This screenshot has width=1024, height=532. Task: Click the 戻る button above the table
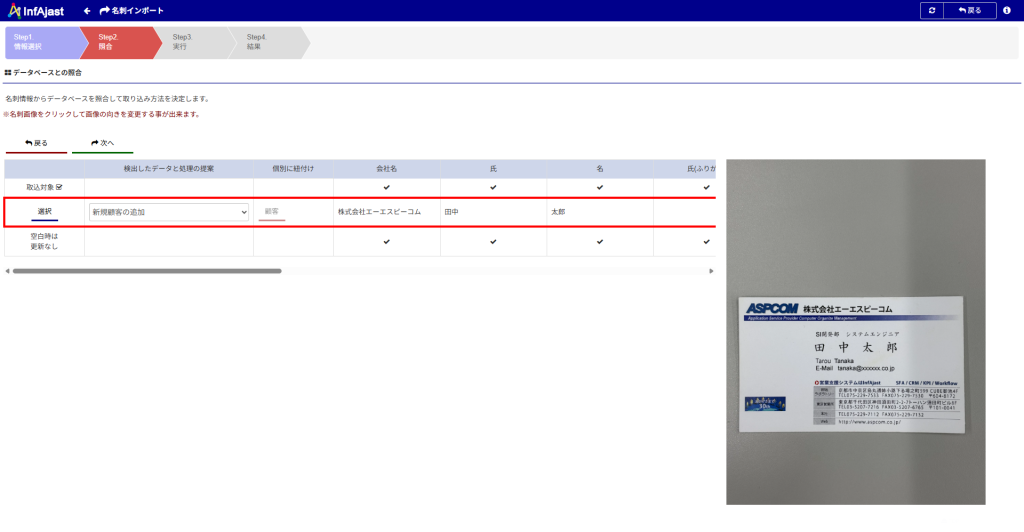coord(36,143)
